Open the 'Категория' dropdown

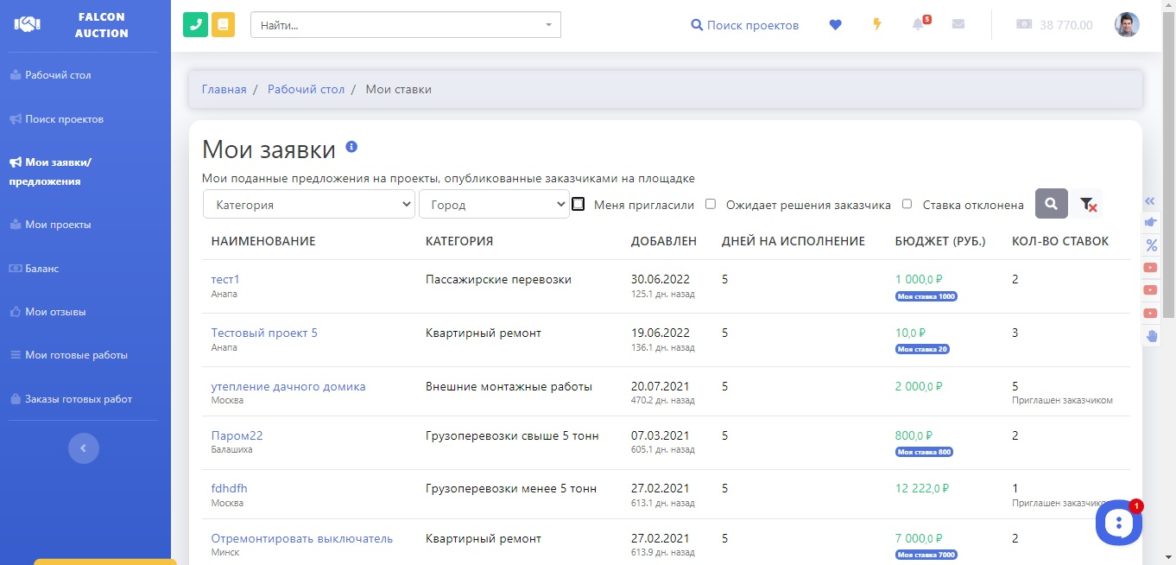click(308, 204)
